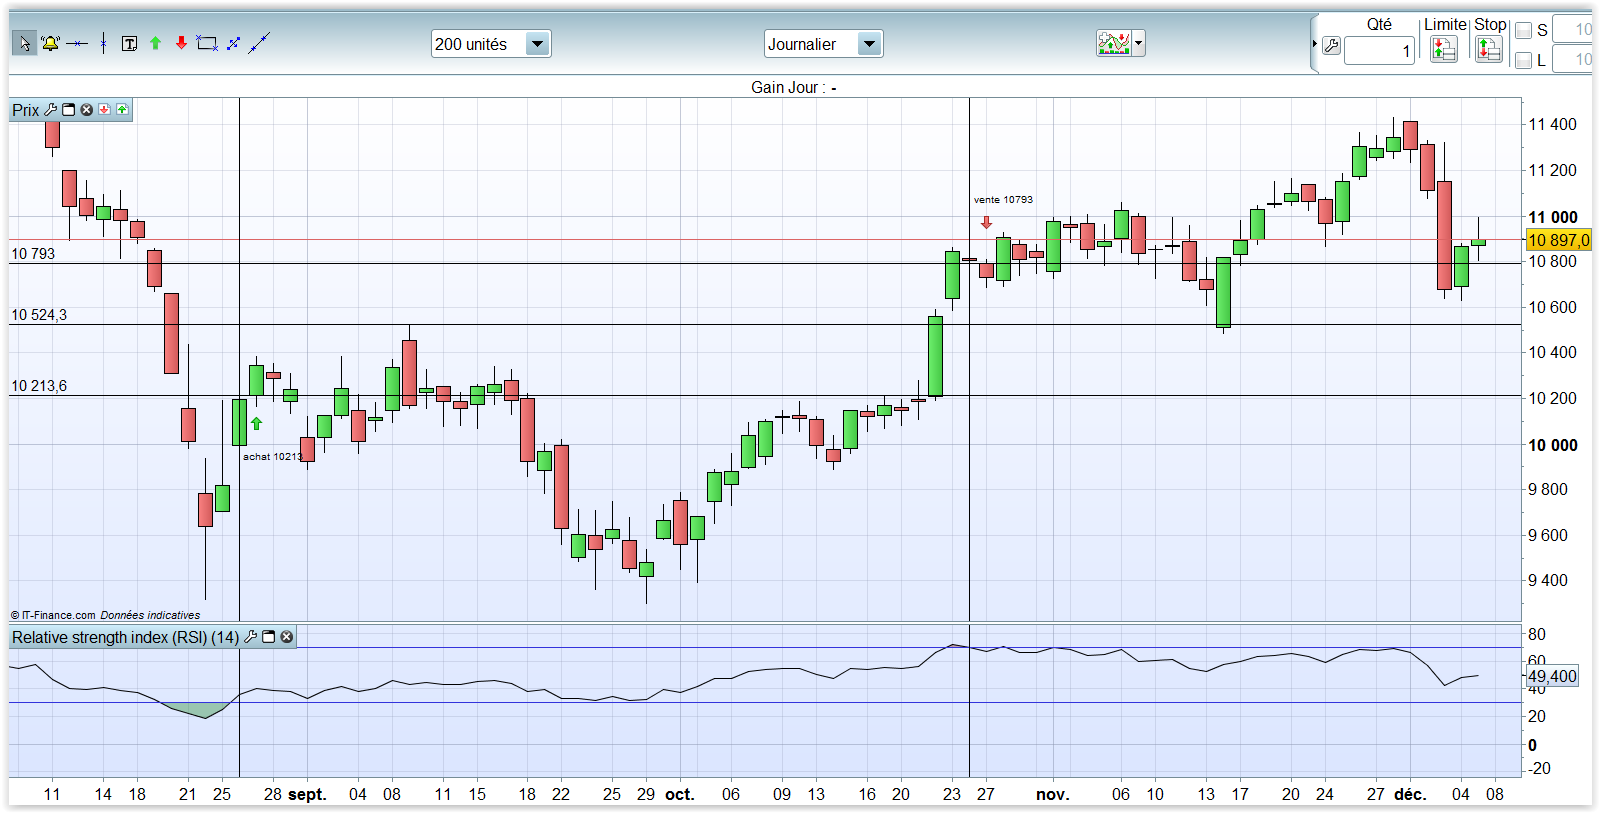Click the Limite order icon
This screenshot has height=813, width=1600.
click(x=1443, y=48)
